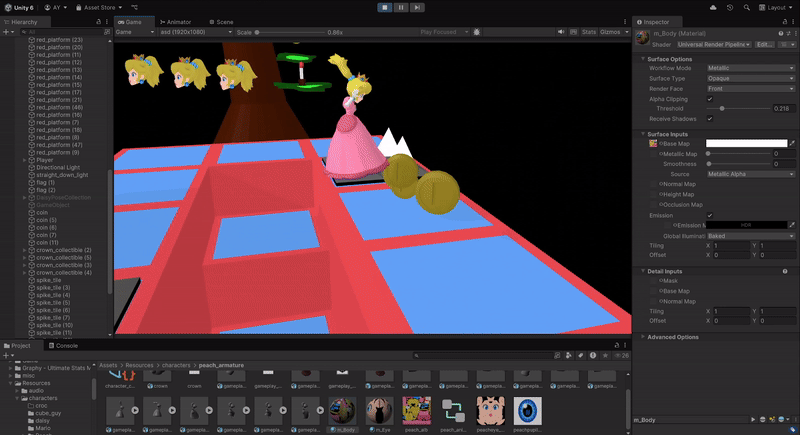Open the Play Focused dropdown
Image resolution: width=800 pixels, height=435 pixels.
coord(444,32)
